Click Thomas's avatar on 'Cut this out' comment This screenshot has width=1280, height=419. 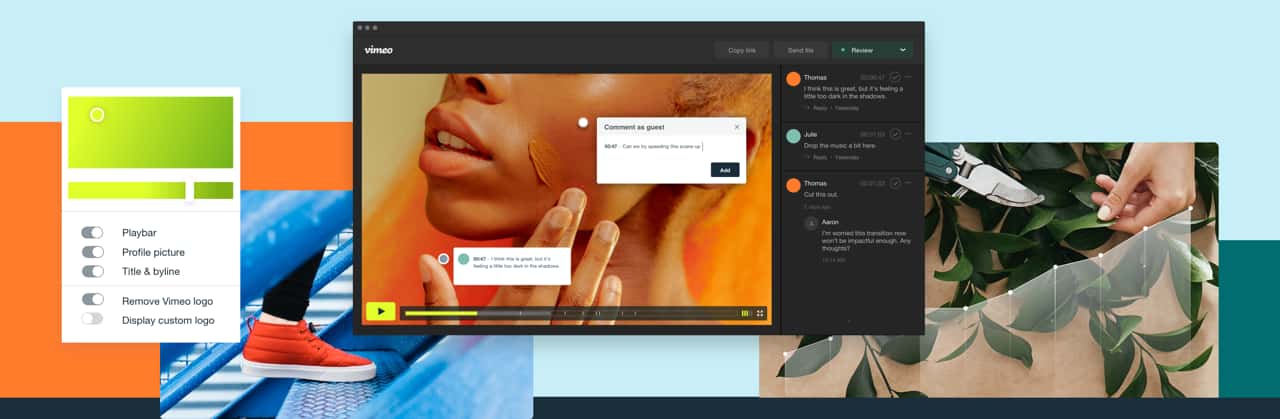tap(793, 184)
